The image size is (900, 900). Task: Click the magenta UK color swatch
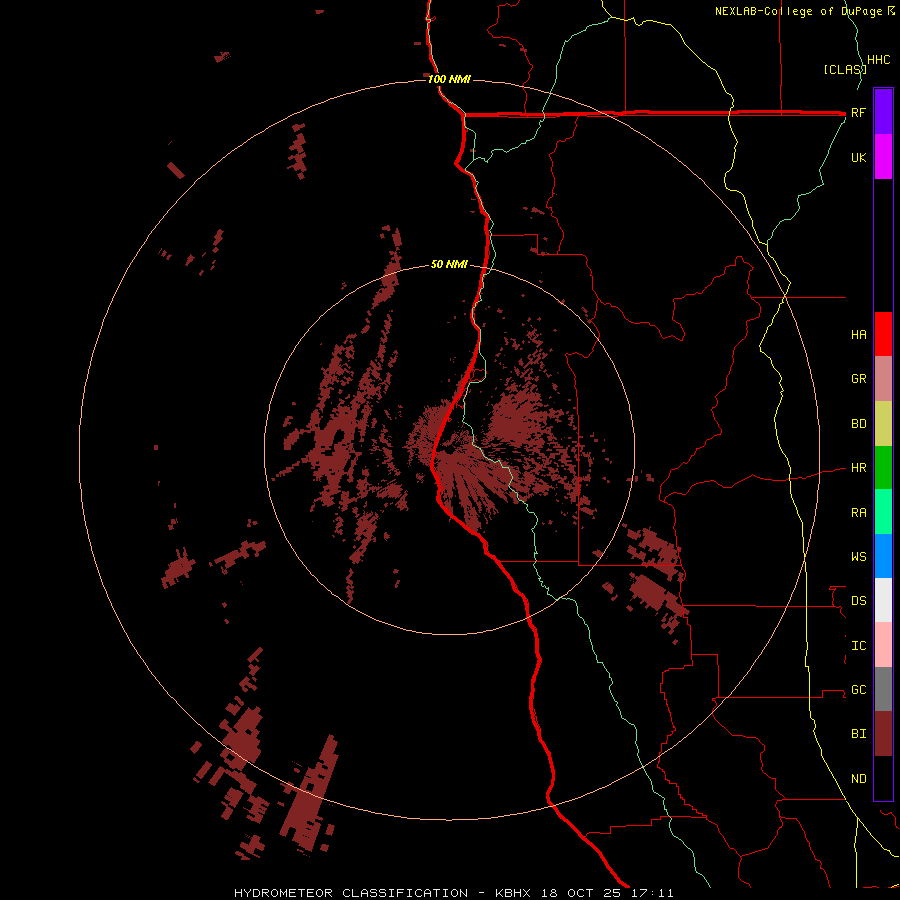tap(883, 156)
